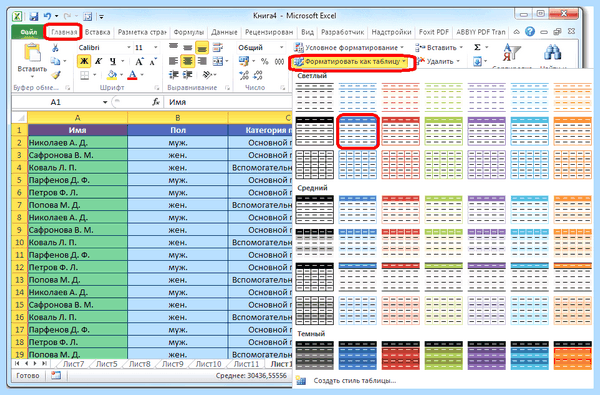Switch to the Формулы tab
This screenshot has width=600, height=395.
coord(188,32)
